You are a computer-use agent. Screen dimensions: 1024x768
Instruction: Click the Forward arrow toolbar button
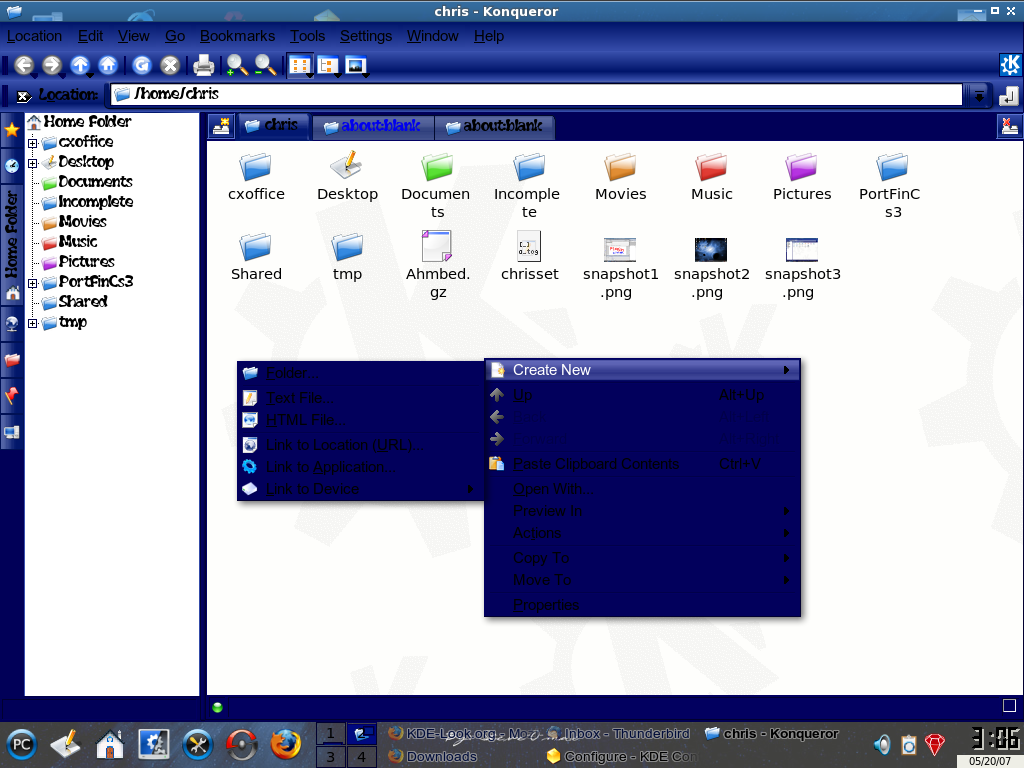pyautogui.click(x=52, y=65)
